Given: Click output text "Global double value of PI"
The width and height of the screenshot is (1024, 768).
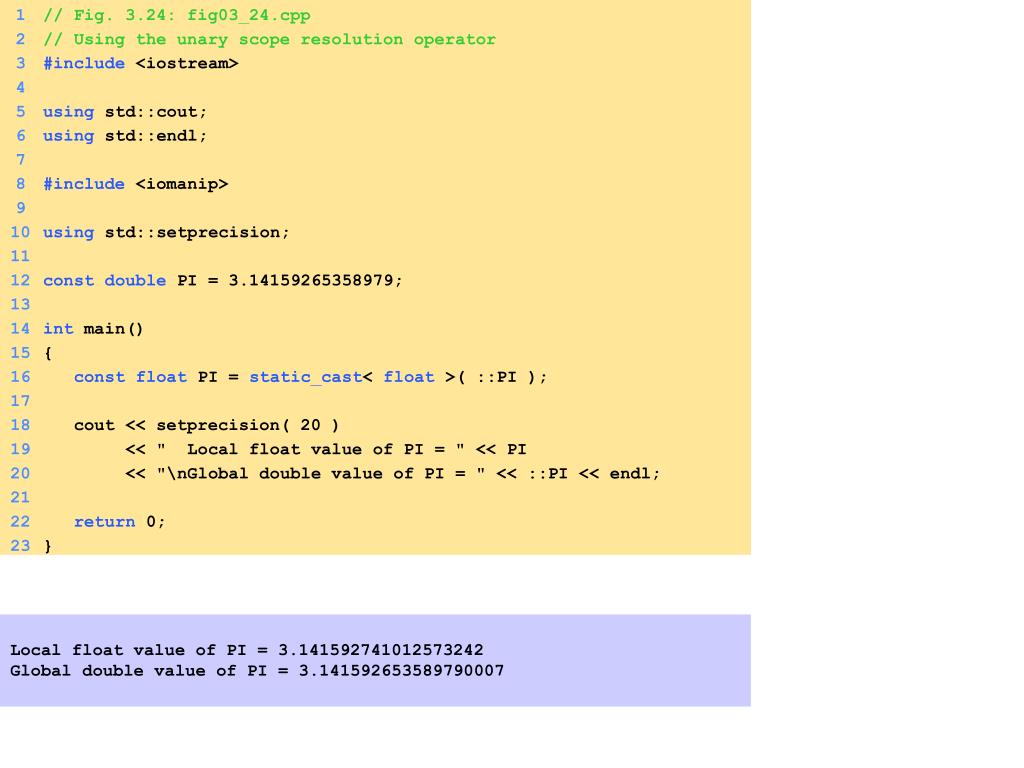Looking at the screenshot, I should [138, 671].
